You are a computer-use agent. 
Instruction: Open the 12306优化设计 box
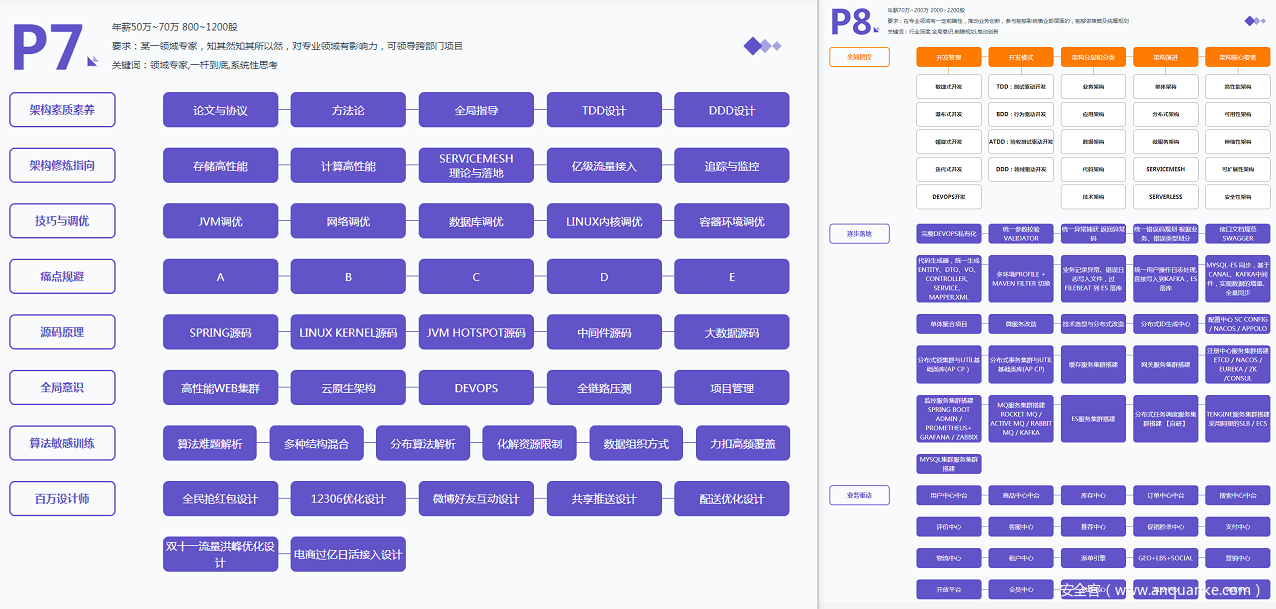point(348,499)
